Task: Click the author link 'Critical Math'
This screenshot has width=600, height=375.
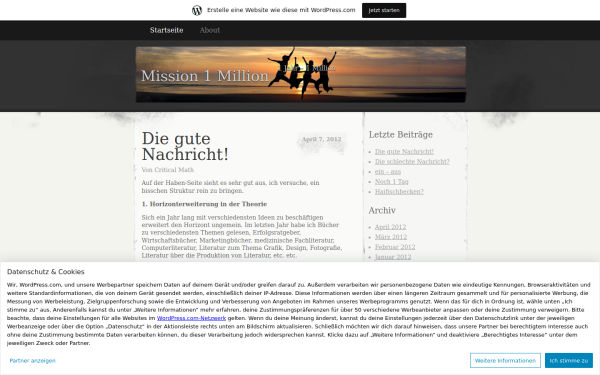Action: [x=174, y=170]
